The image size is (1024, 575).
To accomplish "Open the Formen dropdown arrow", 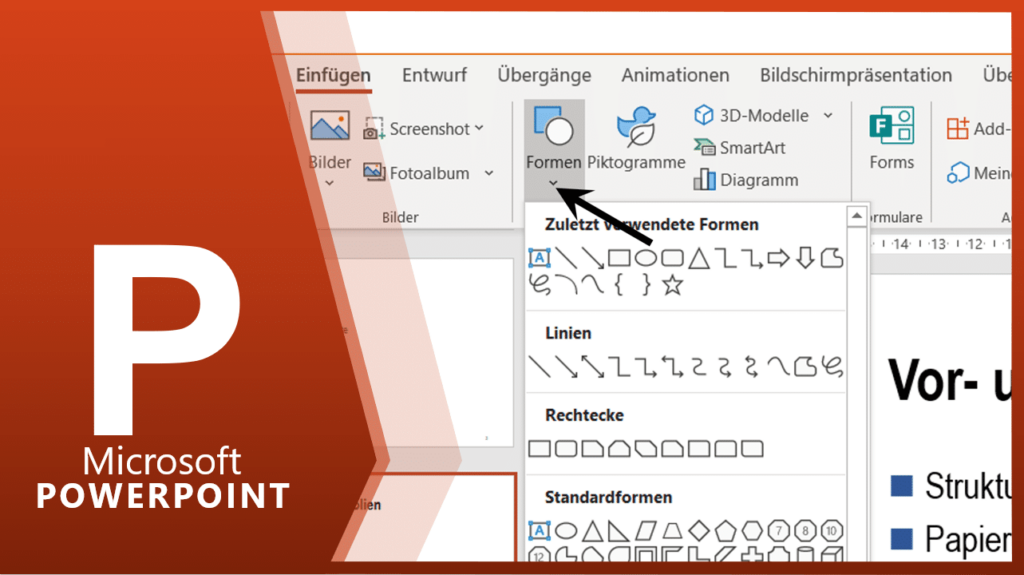I will (x=553, y=184).
